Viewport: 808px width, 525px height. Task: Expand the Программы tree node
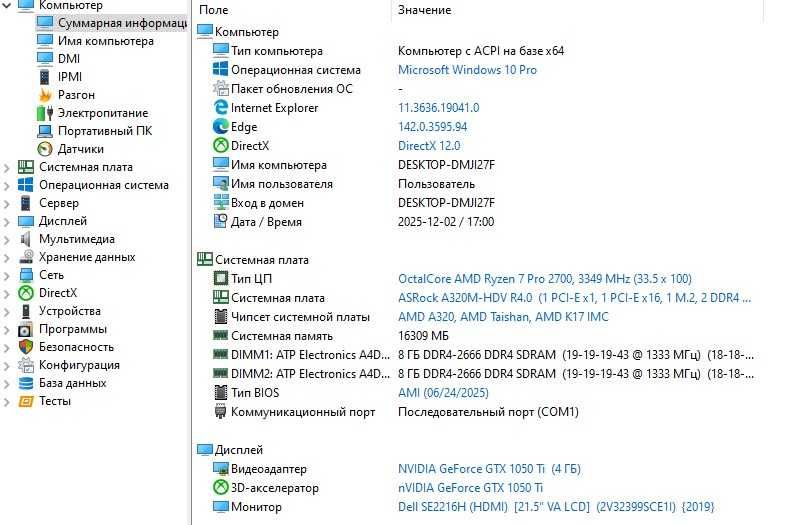click(7, 330)
